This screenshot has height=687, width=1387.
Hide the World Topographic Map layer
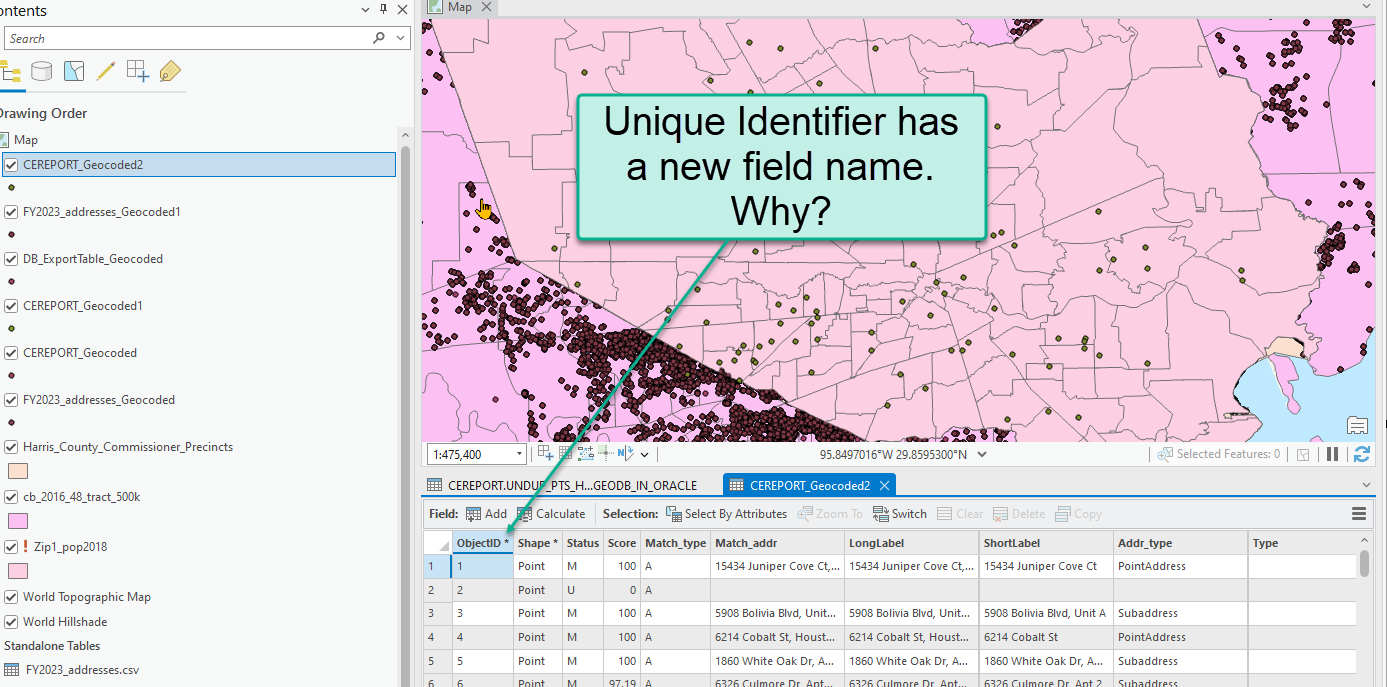[12, 597]
